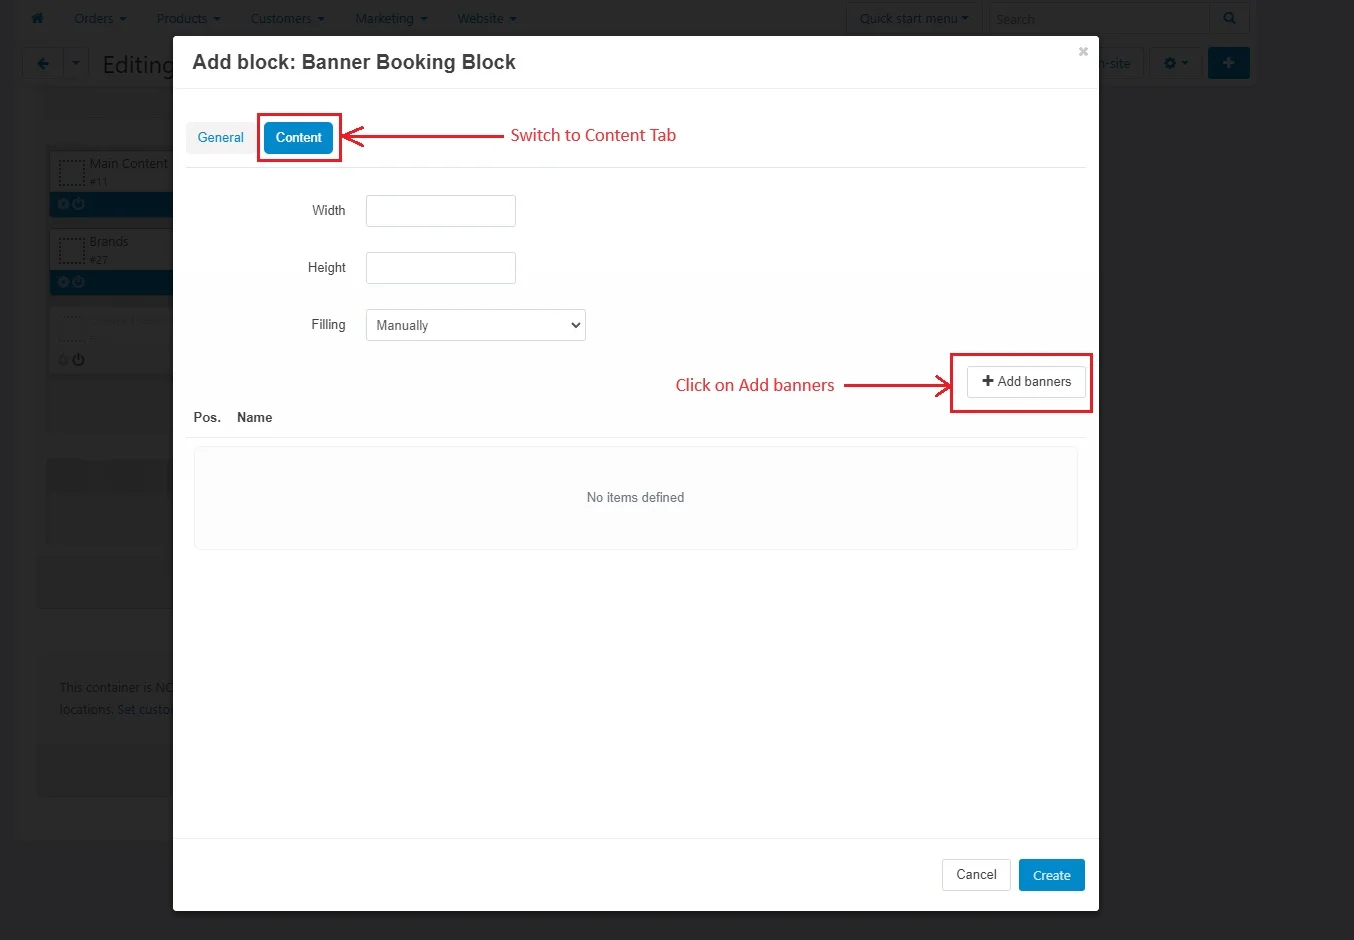The image size is (1354, 940).
Task: Click the Pos. column header
Action: (x=207, y=418)
